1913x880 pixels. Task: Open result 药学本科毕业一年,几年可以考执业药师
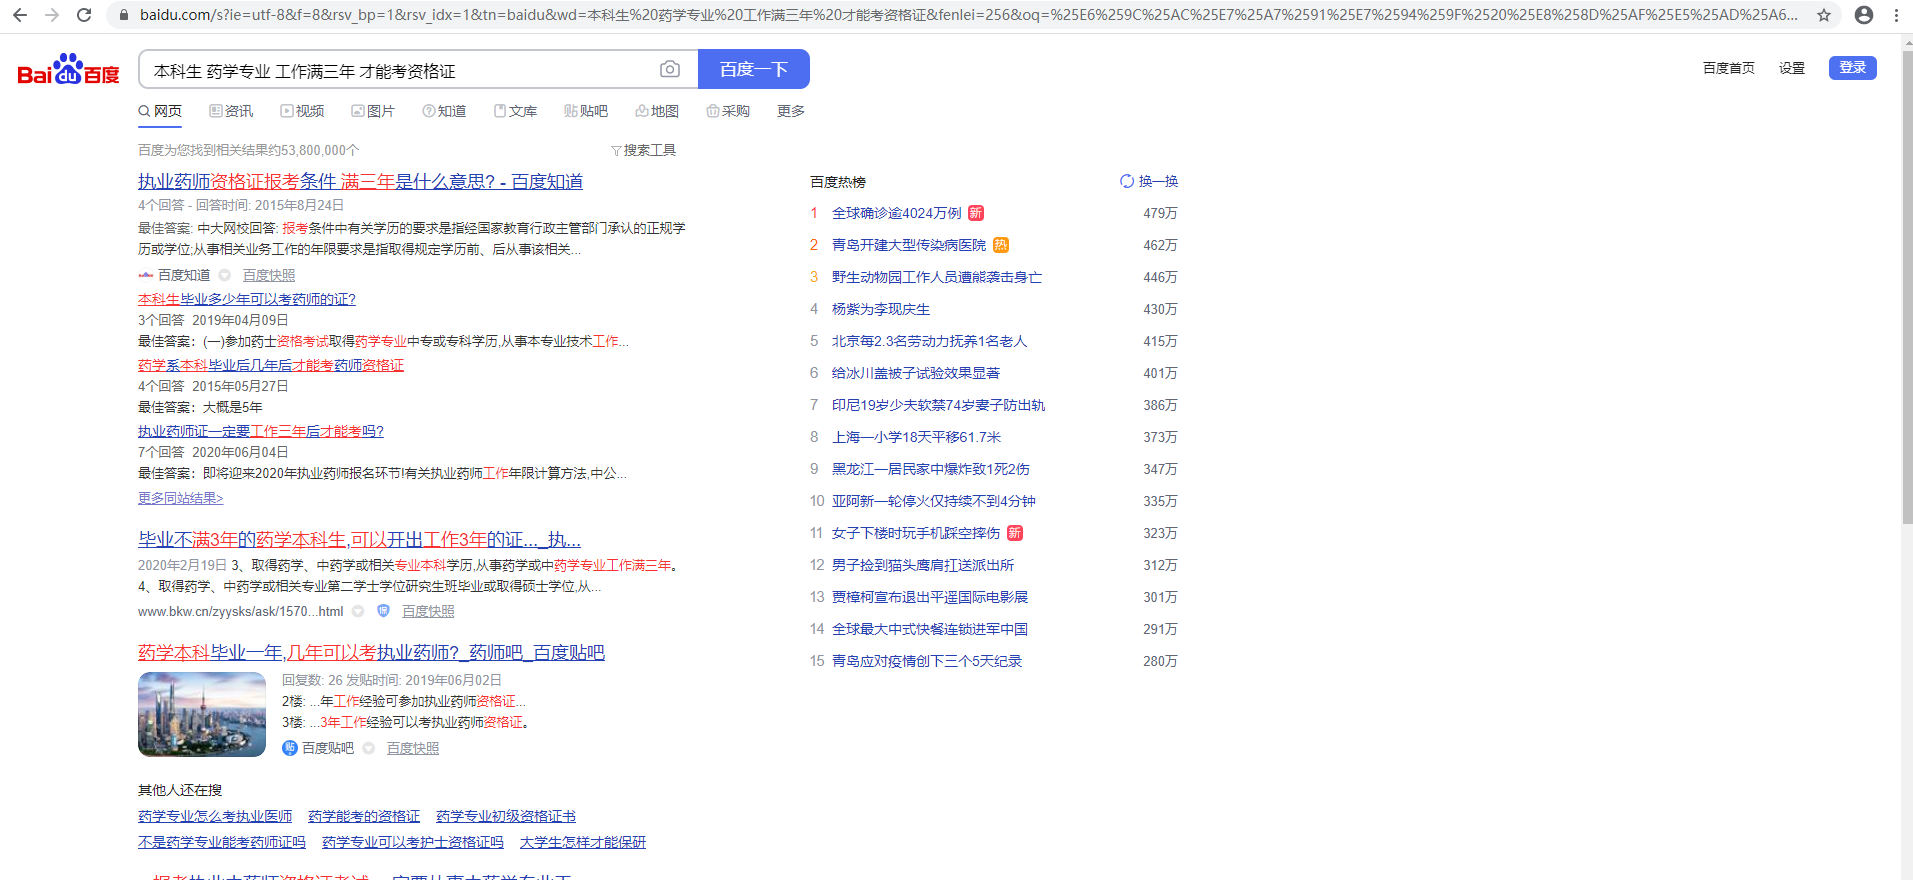(x=371, y=653)
